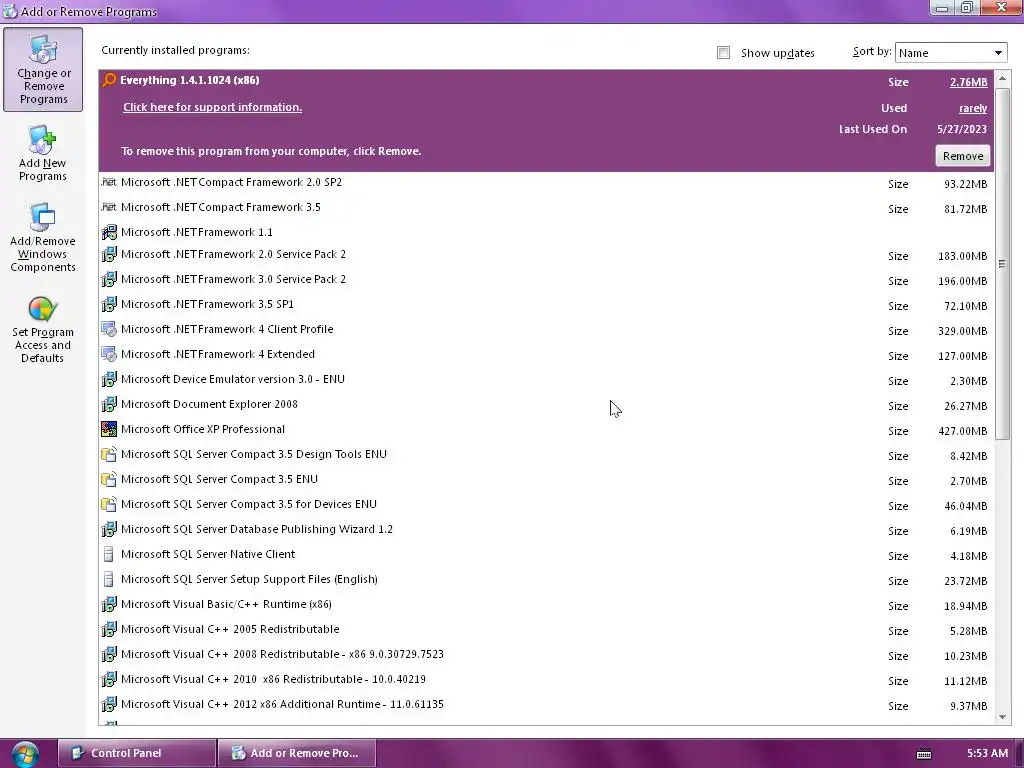Select Microsoft .NET Framework 3.5 SP1 entry
This screenshot has width=1024, height=768.
(x=546, y=305)
